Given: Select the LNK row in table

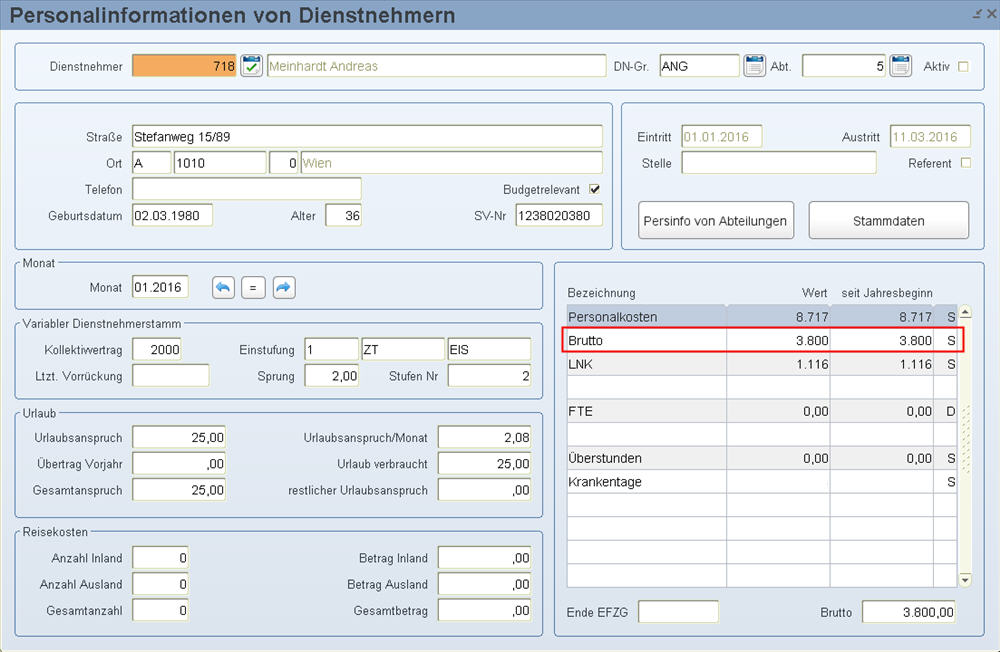Looking at the screenshot, I should coord(761,364).
